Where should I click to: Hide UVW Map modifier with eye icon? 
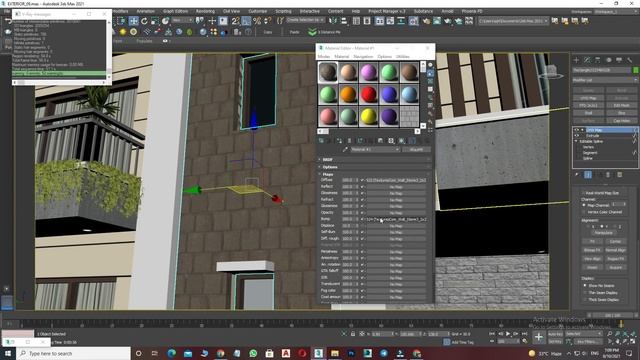click(577, 130)
